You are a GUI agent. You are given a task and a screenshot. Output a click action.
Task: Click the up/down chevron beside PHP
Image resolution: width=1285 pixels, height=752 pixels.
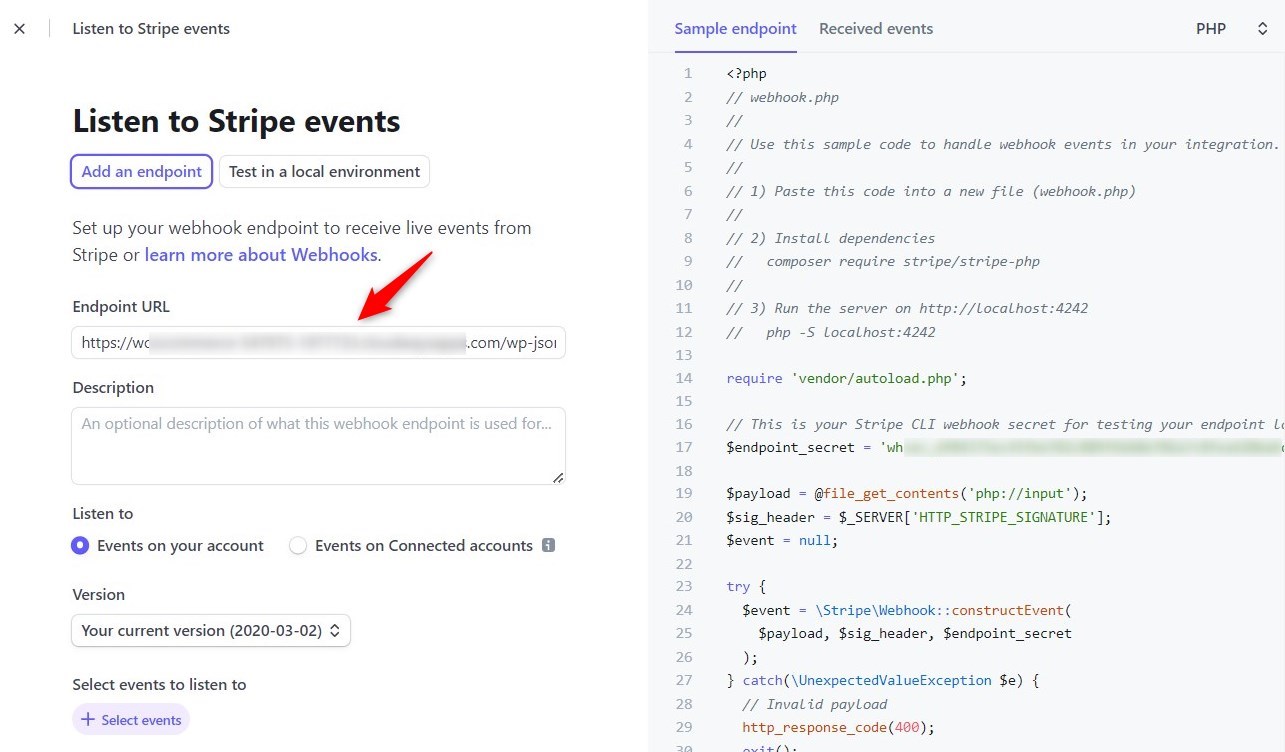pos(1263,29)
